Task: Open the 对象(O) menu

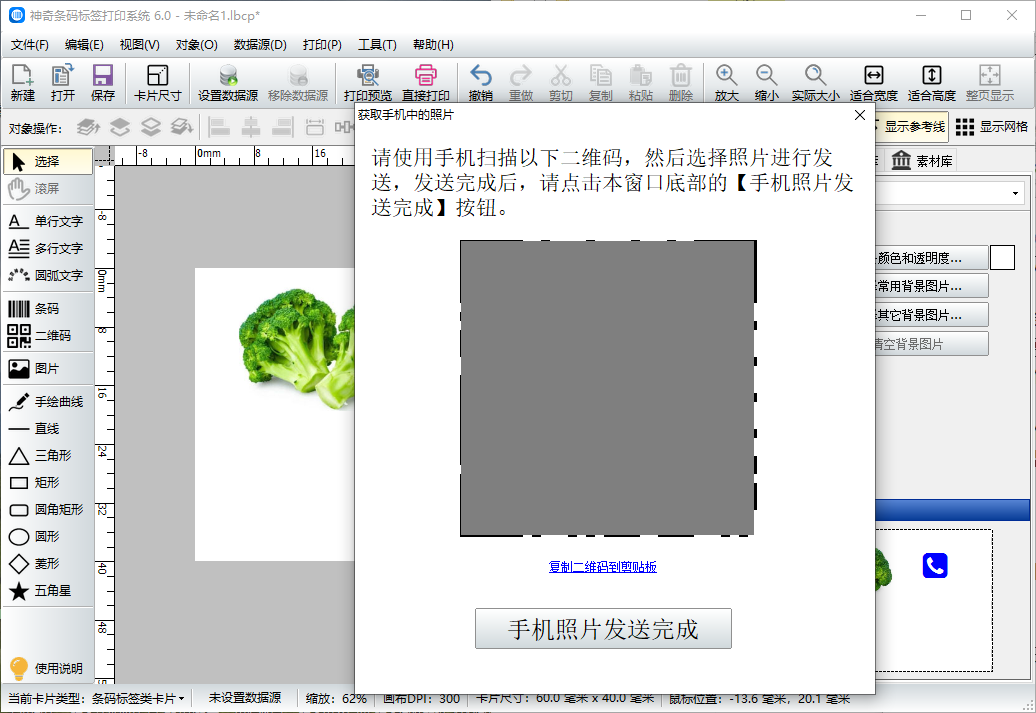Action: coord(196,45)
